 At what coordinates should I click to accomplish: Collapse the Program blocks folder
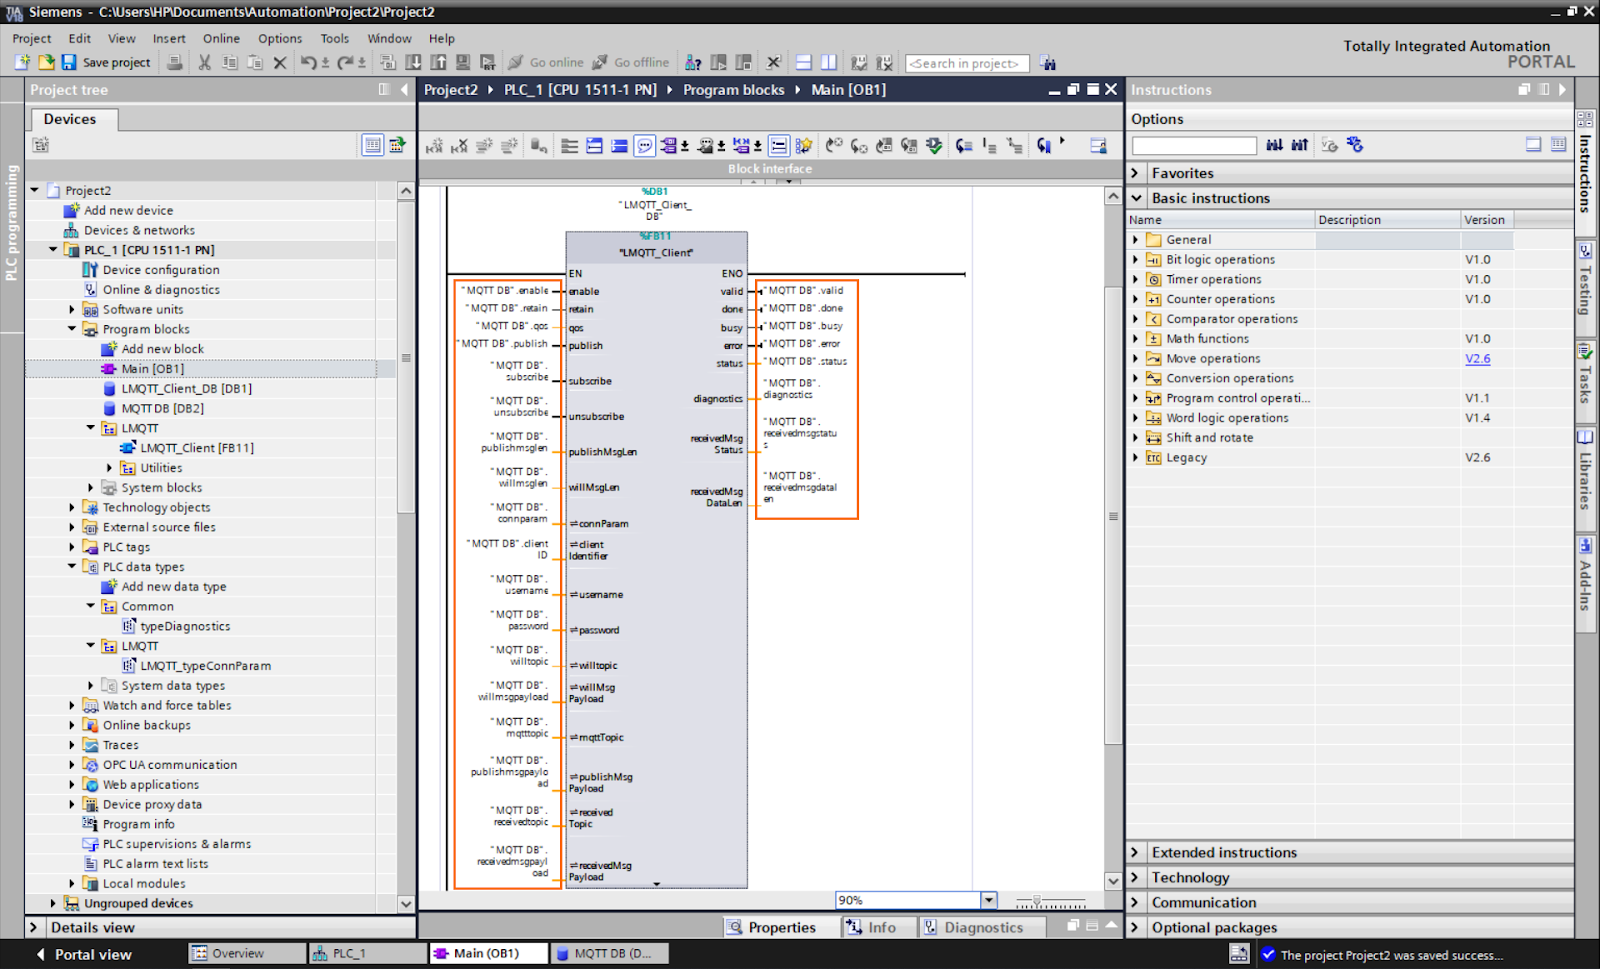pyautogui.click(x=72, y=329)
